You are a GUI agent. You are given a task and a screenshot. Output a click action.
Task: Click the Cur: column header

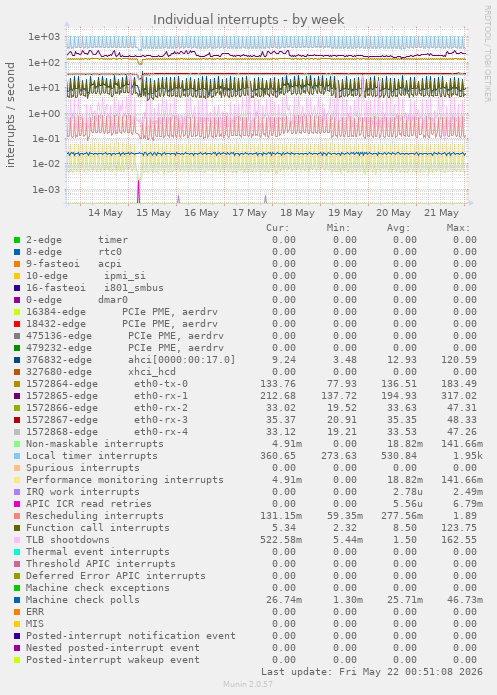click(x=278, y=228)
